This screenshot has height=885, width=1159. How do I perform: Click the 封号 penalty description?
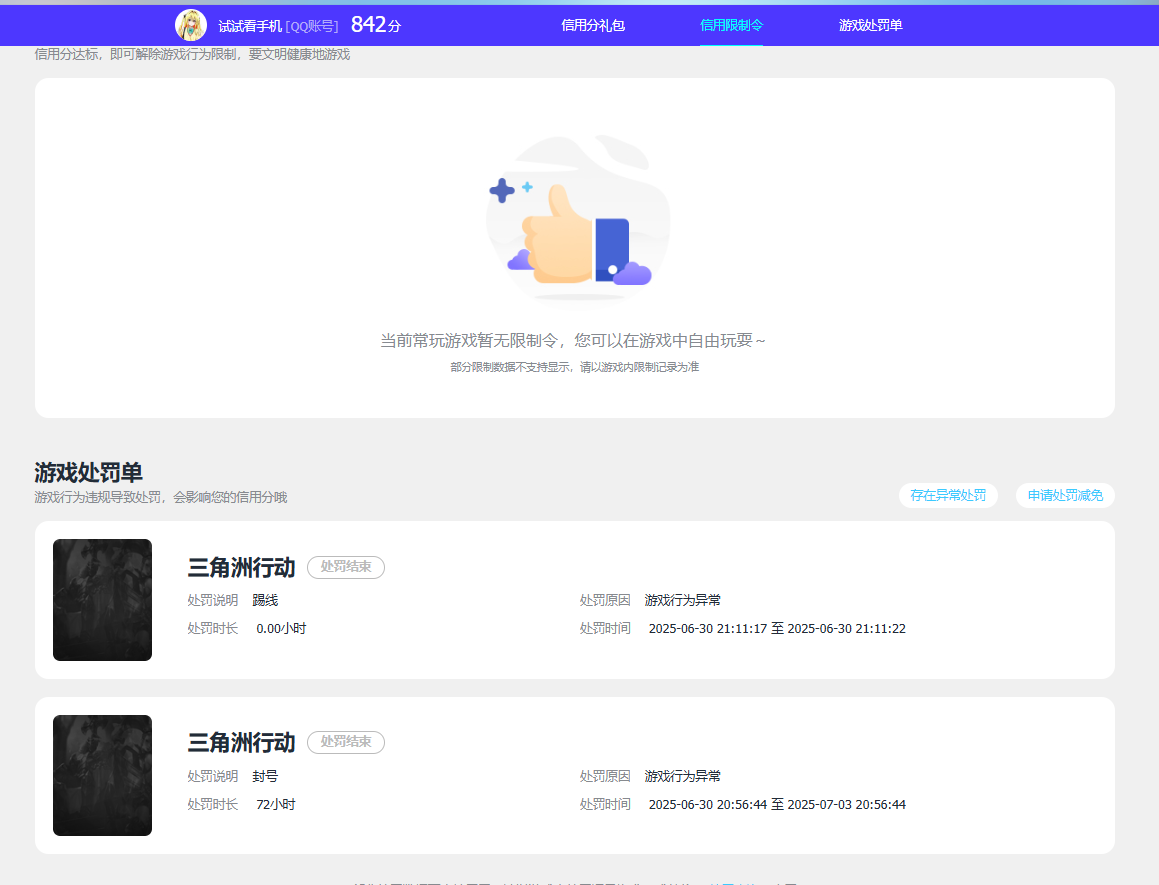tap(265, 776)
